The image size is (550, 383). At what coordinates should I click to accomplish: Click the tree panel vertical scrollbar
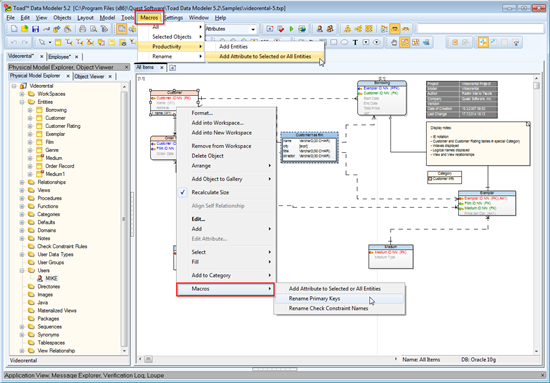coord(124,219)
